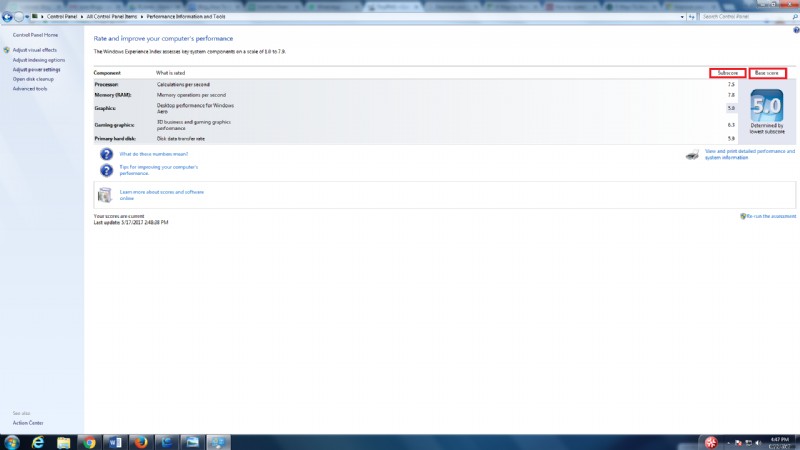Viewport: 800px width, 450px height.
Task: Click 'Re-run the assessment' link
Action: click(771, 216)
